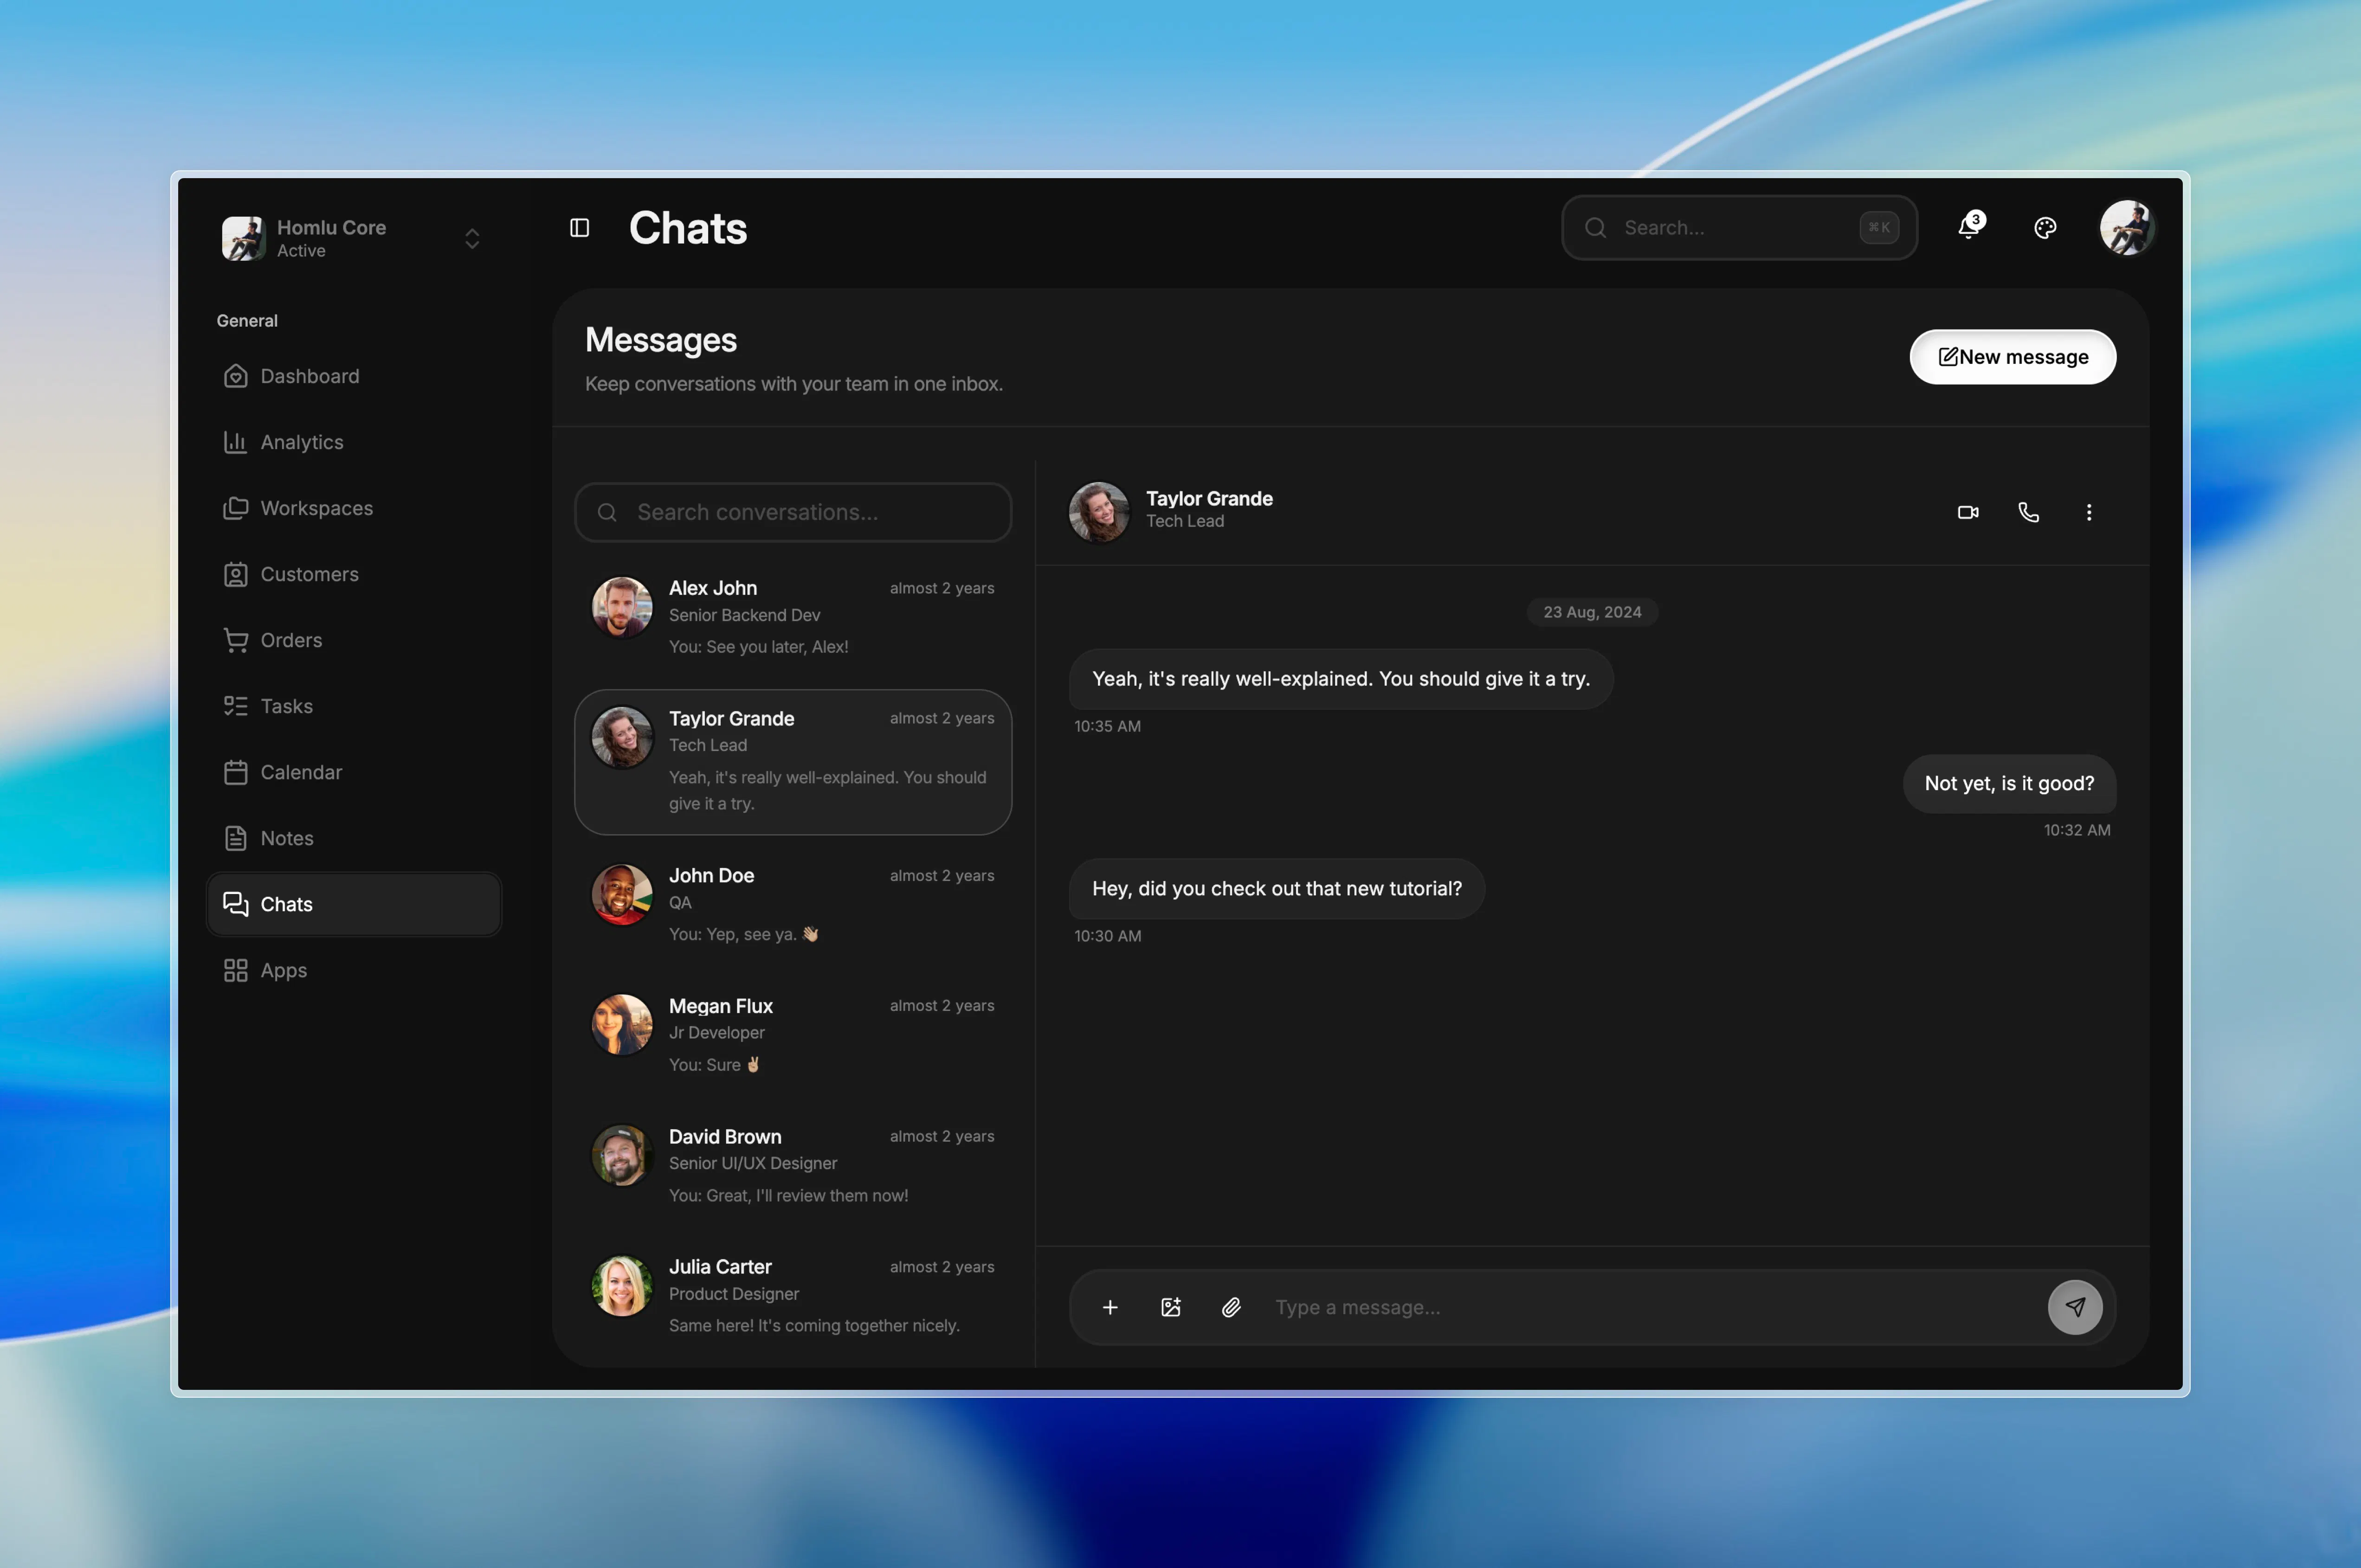Go to Dashboard in sidebar
2361x1568 pixels.
click(x=354, y=376)
